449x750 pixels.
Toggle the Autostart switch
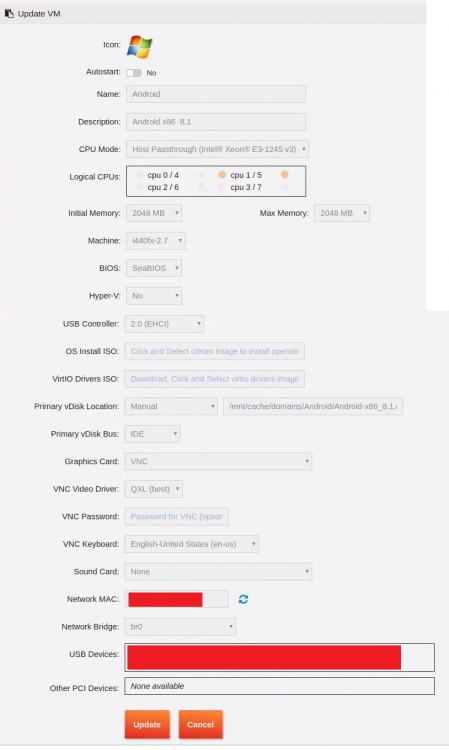click(134, 73)
